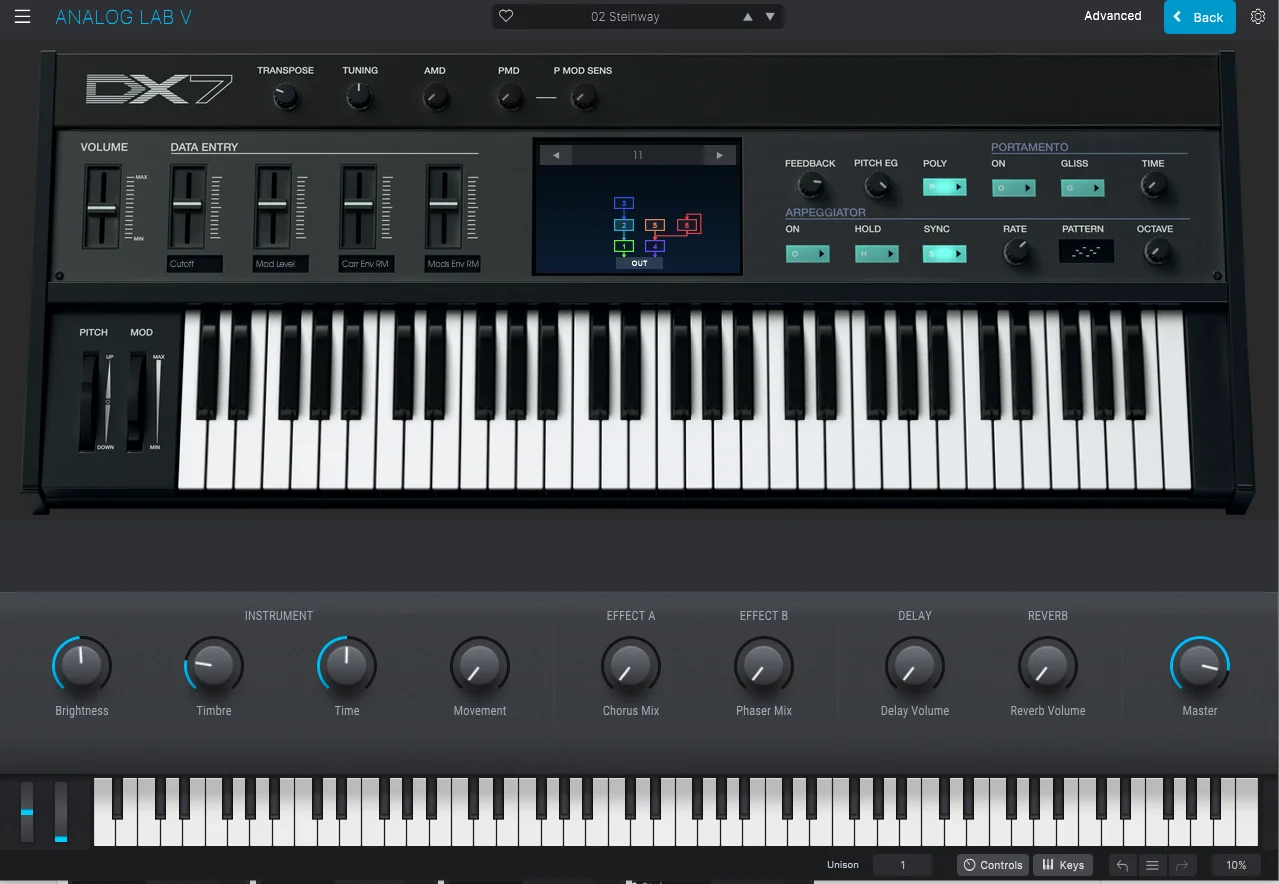The height and width of the screenshot is (884, 1279).
Task: Click the Advanced button
Action: pos(1113,16)
